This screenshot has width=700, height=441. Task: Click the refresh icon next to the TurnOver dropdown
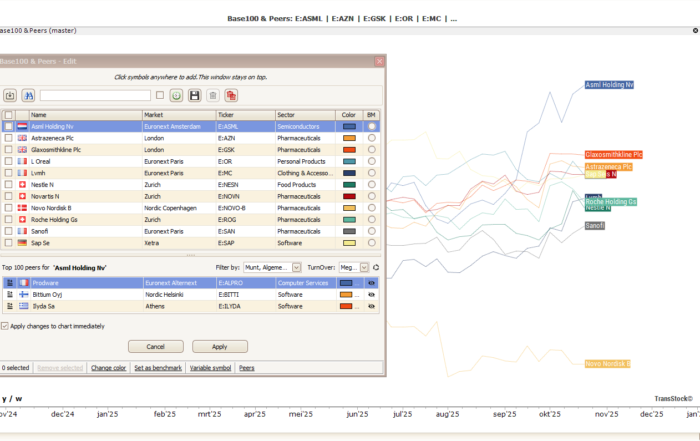376,267
